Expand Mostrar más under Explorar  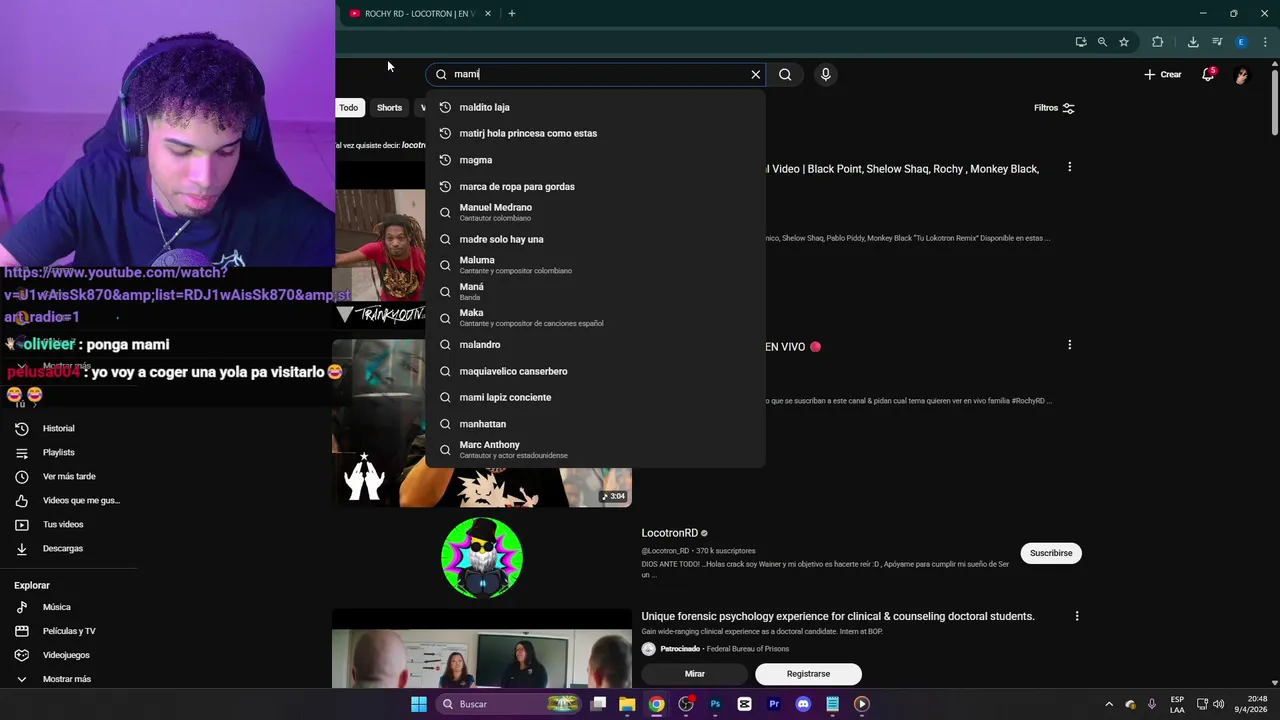[x=66, y=679]
